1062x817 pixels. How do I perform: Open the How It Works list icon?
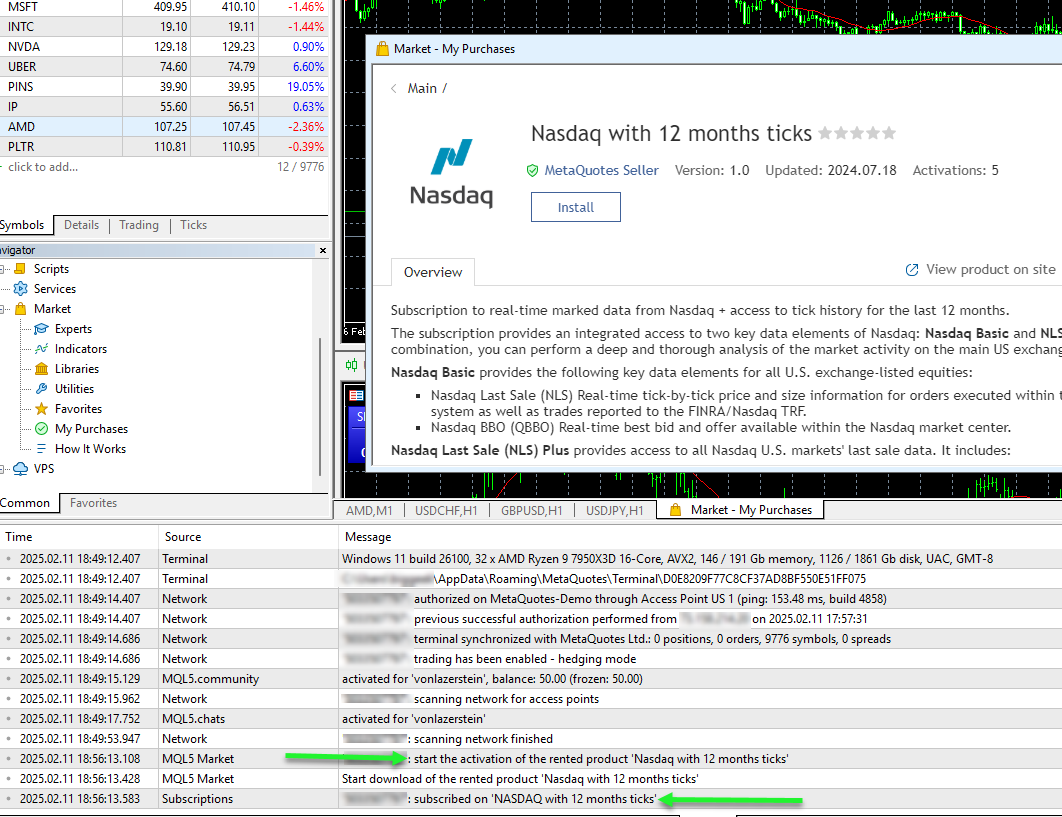pos(41,448)
